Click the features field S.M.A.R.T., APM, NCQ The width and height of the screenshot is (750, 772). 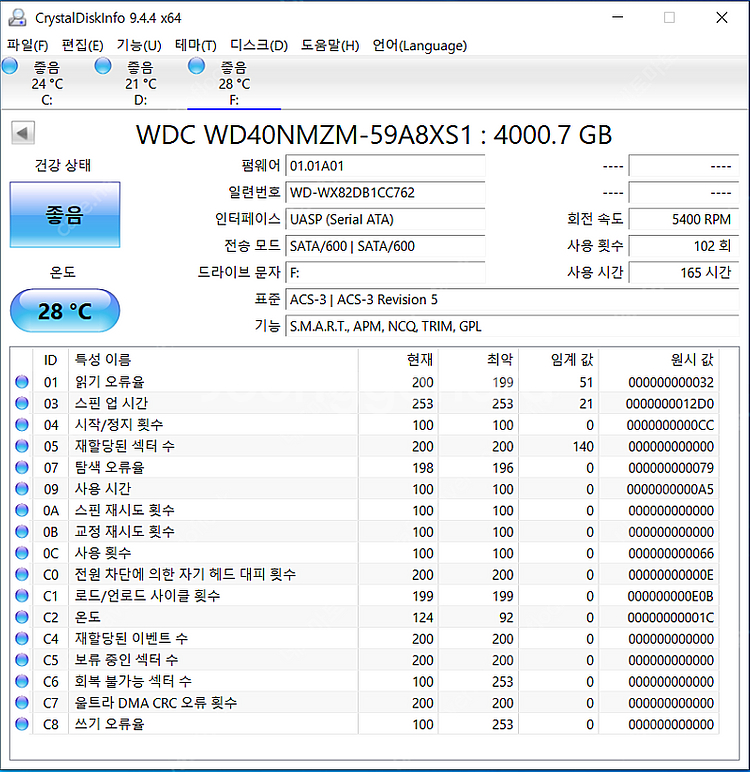click(x=512, y=326)
